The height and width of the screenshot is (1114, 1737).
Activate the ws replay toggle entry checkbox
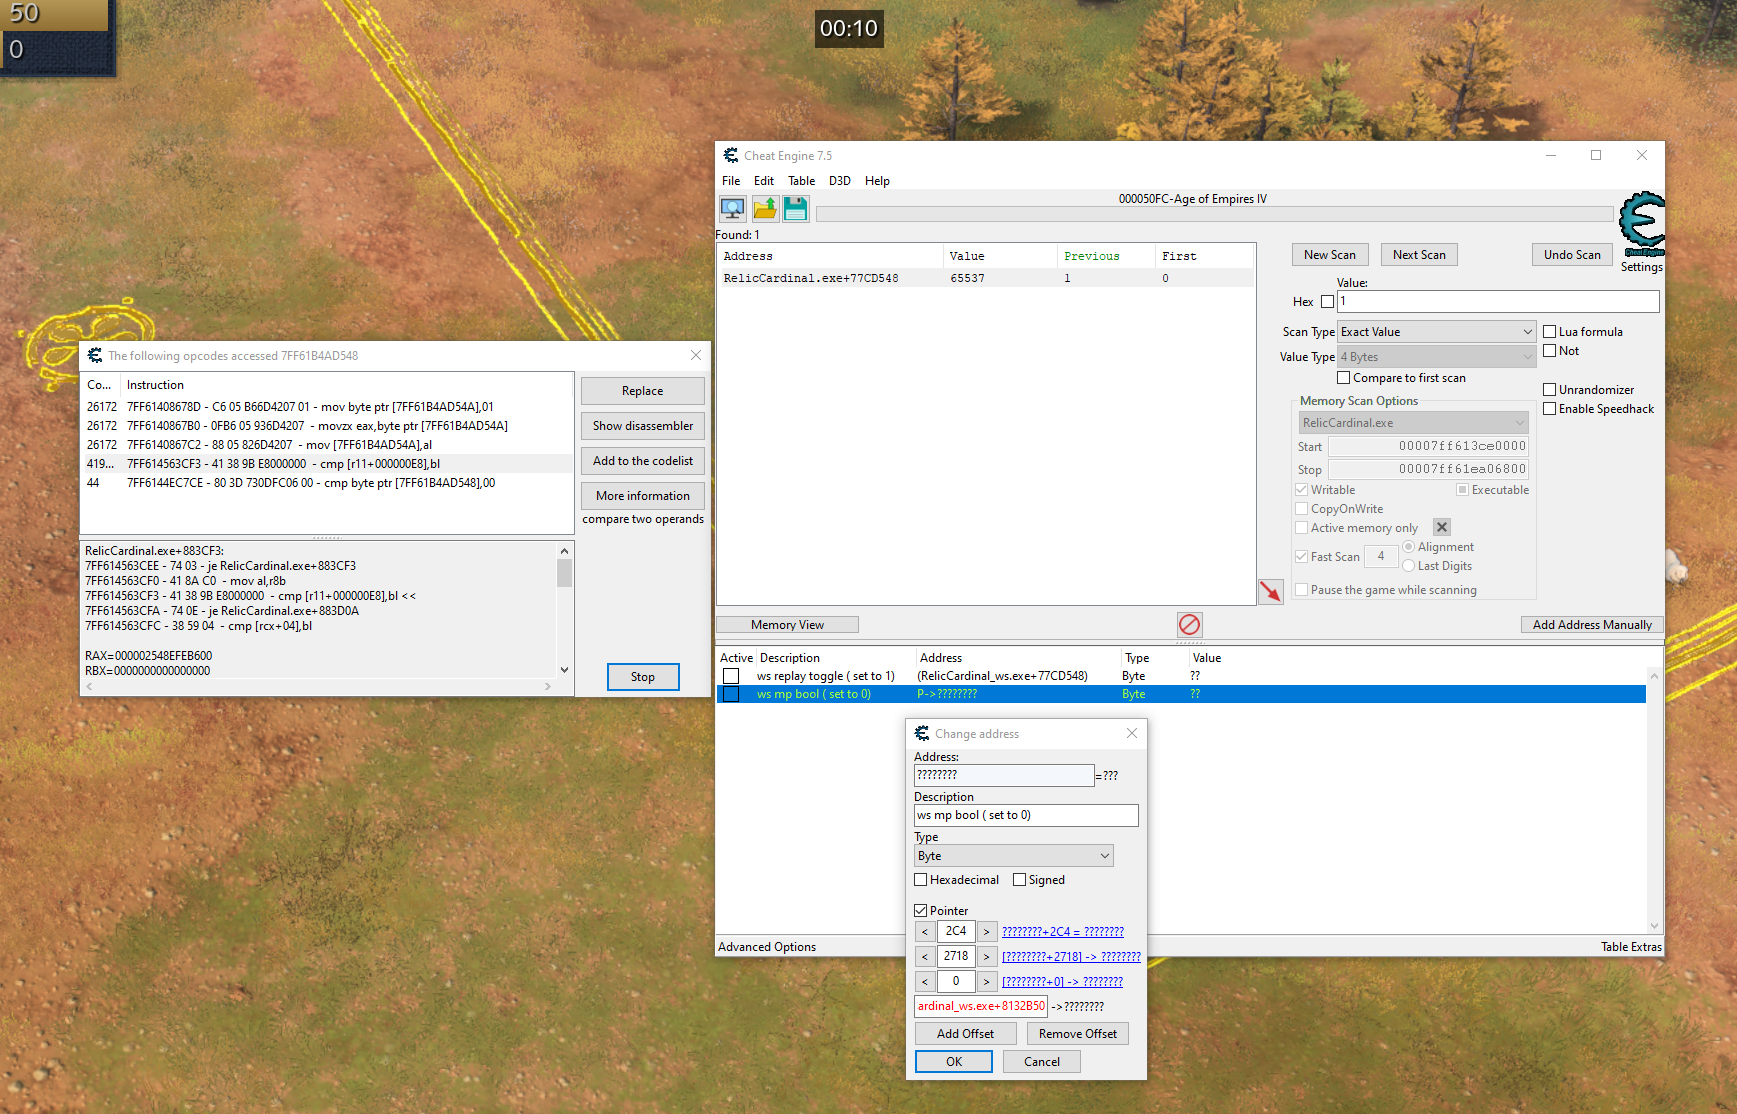(x=731, y=676)
